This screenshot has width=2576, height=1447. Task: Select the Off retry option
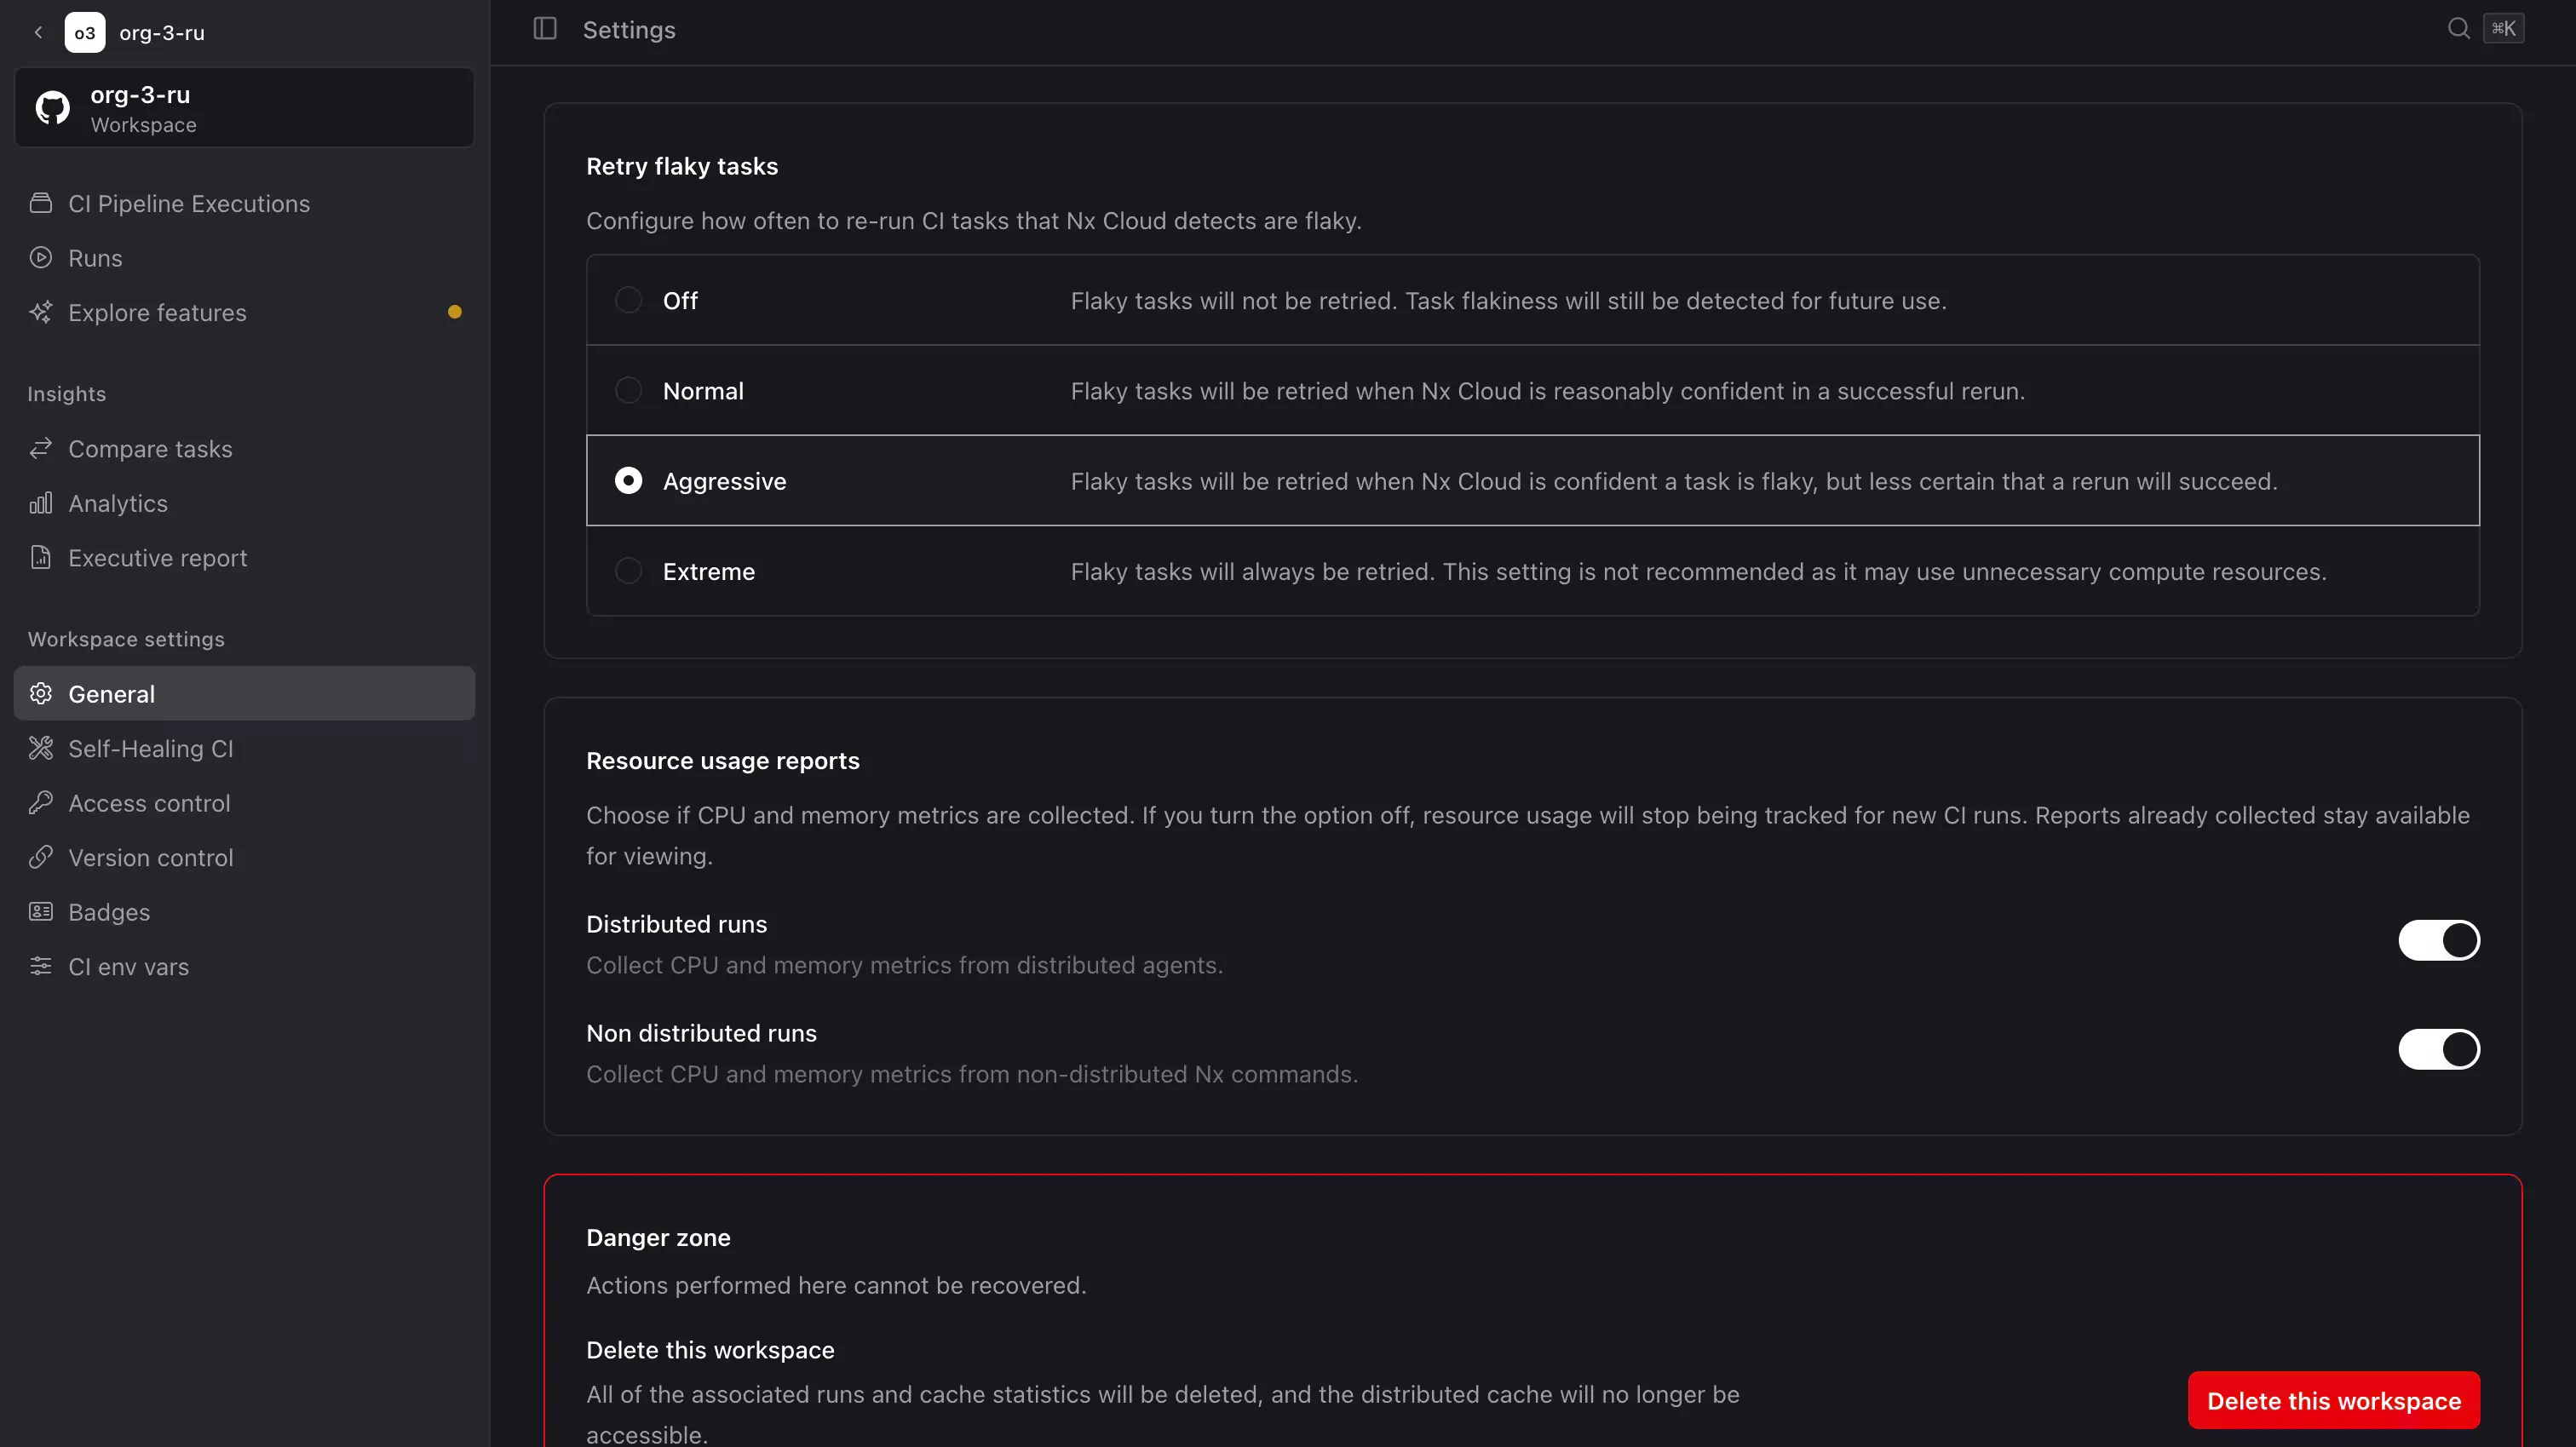pos(1532,300)
